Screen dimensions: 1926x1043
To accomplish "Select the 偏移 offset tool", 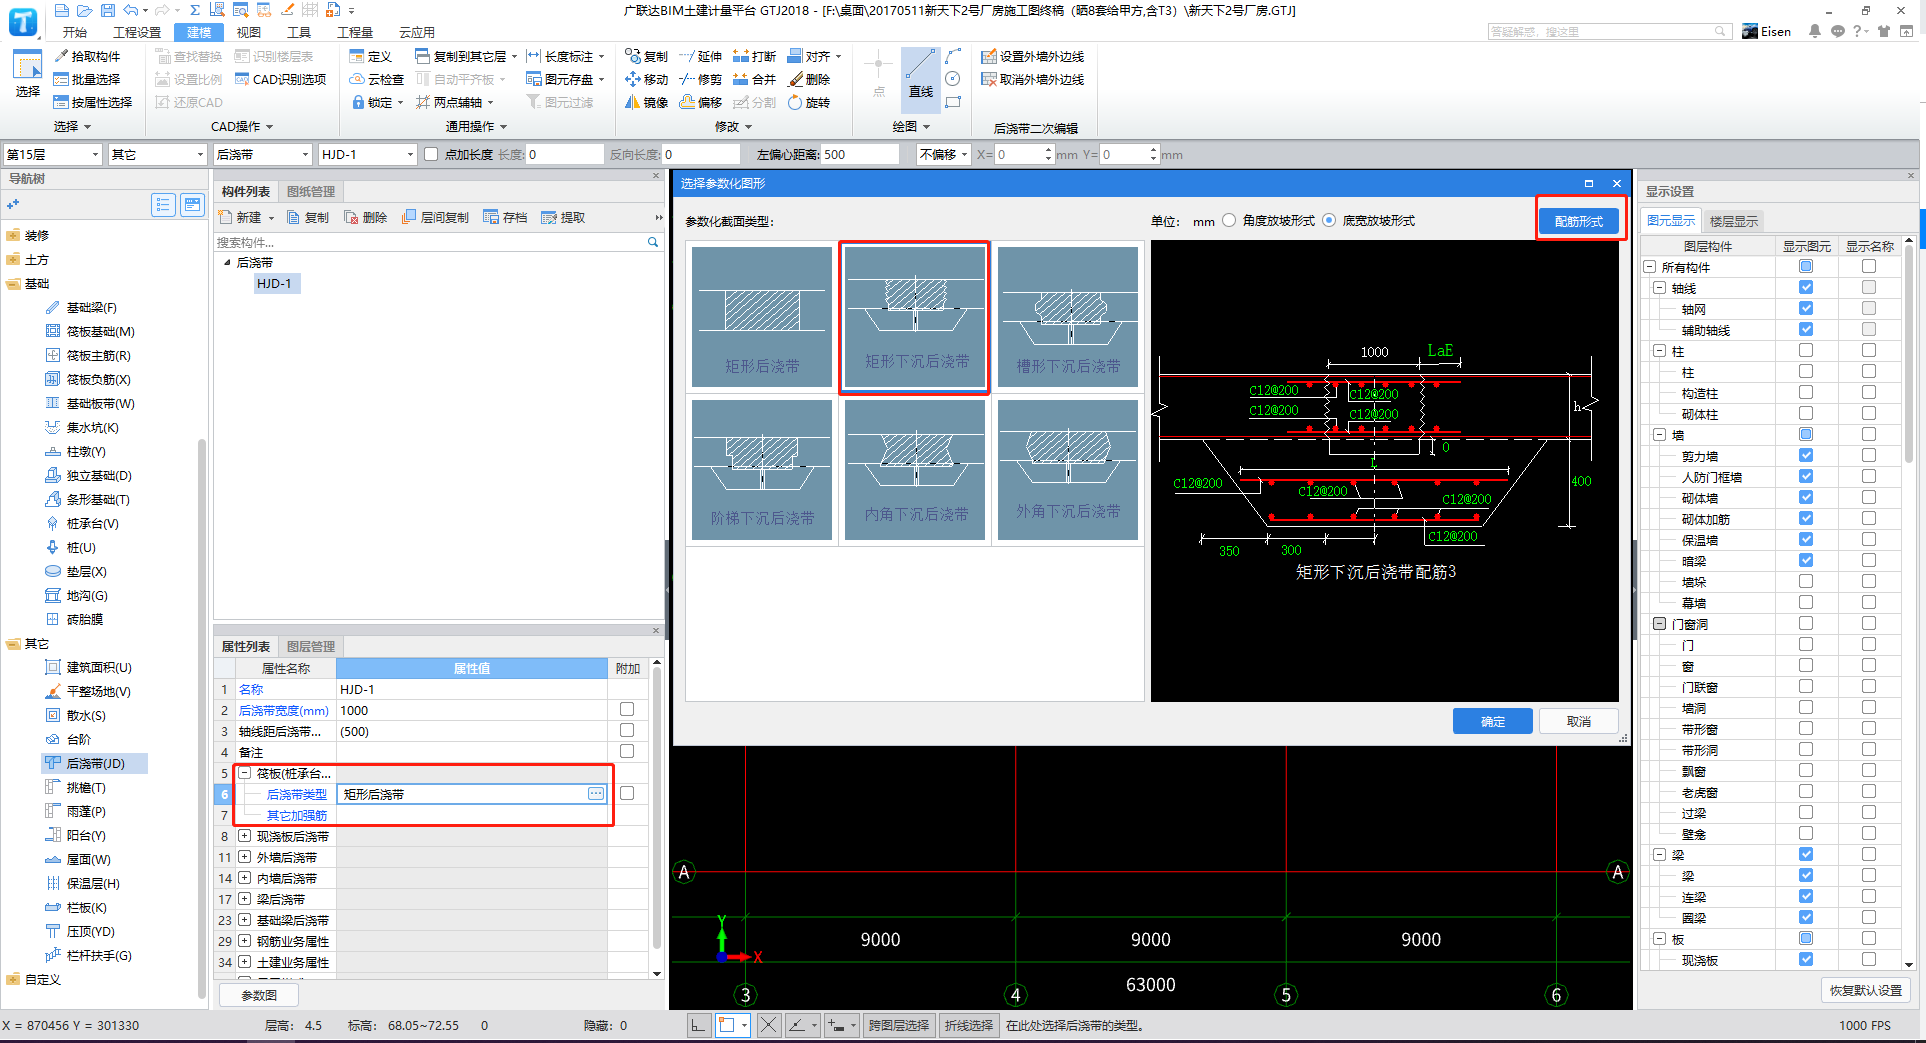I will tap(701, 103).
